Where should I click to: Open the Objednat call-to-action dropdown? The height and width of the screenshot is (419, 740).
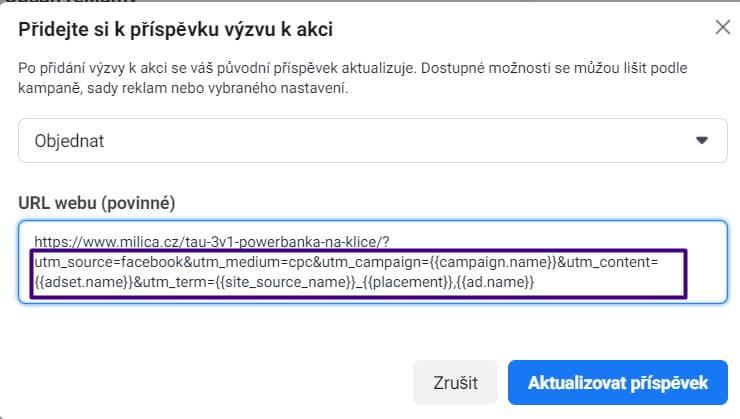coord(372,141)
